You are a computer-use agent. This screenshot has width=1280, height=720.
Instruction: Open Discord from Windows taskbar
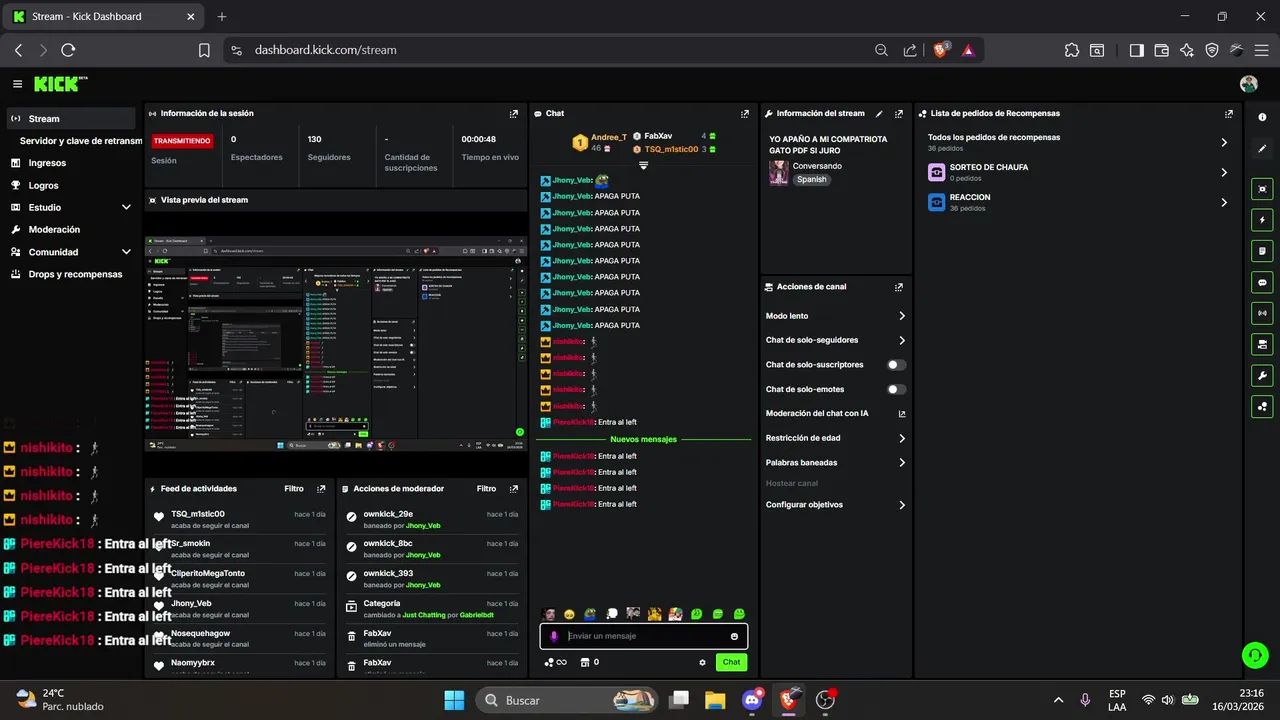[752, 700]
